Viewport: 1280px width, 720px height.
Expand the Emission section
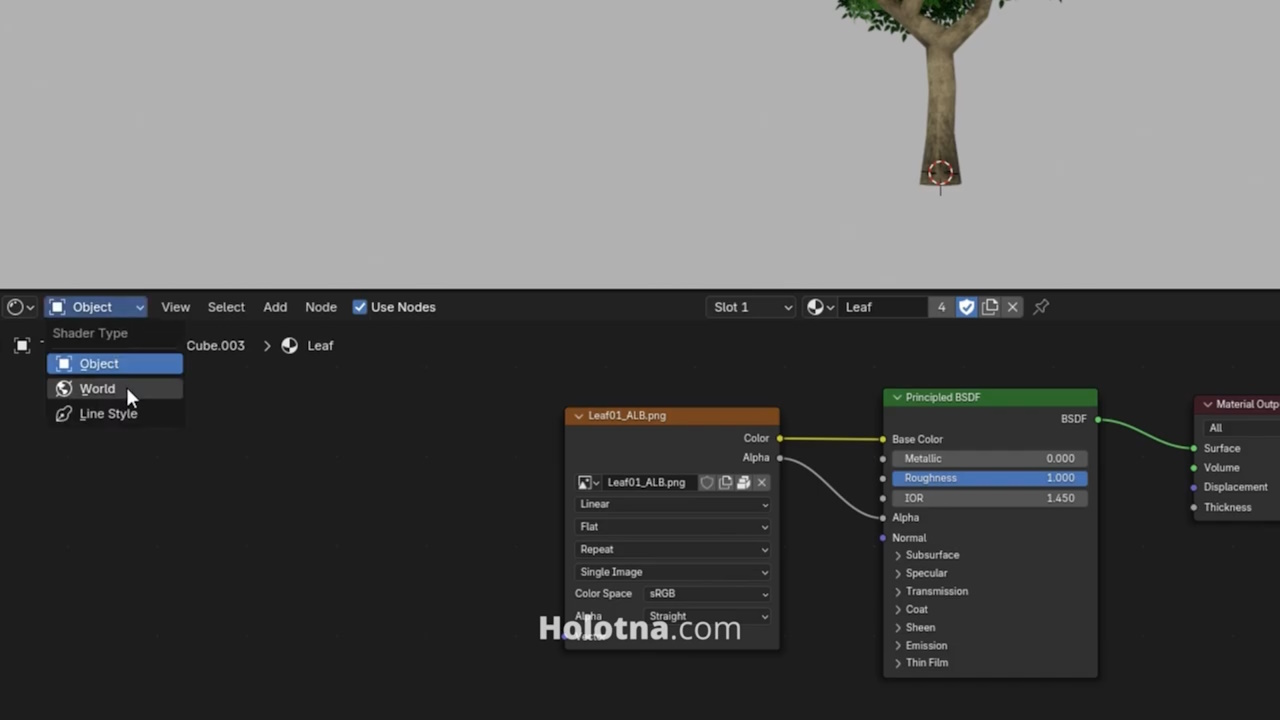click(x=920, y=646)
